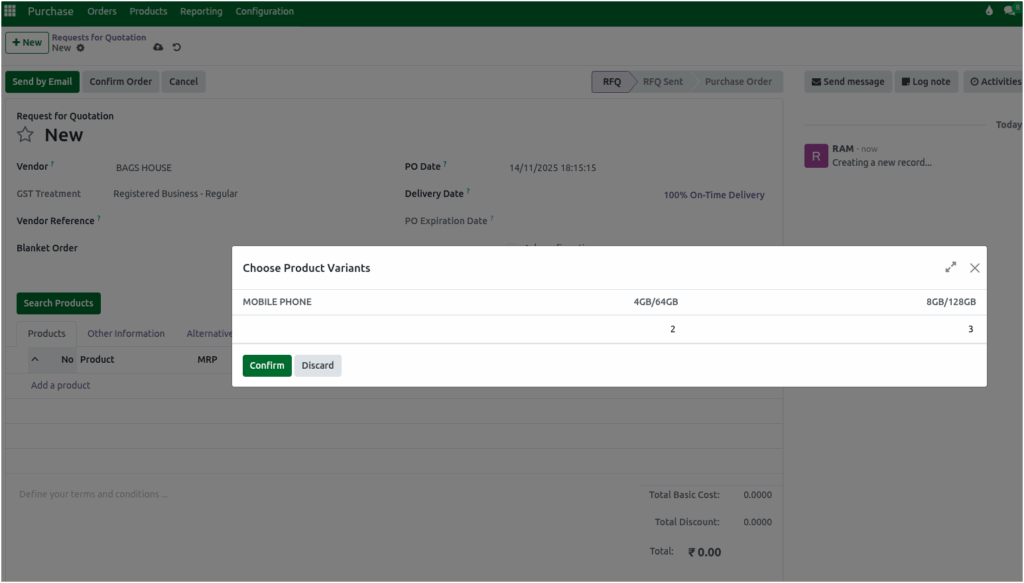Click the Send by Email button
Screen dimensions: 1024x583
[x=42, y=81]
